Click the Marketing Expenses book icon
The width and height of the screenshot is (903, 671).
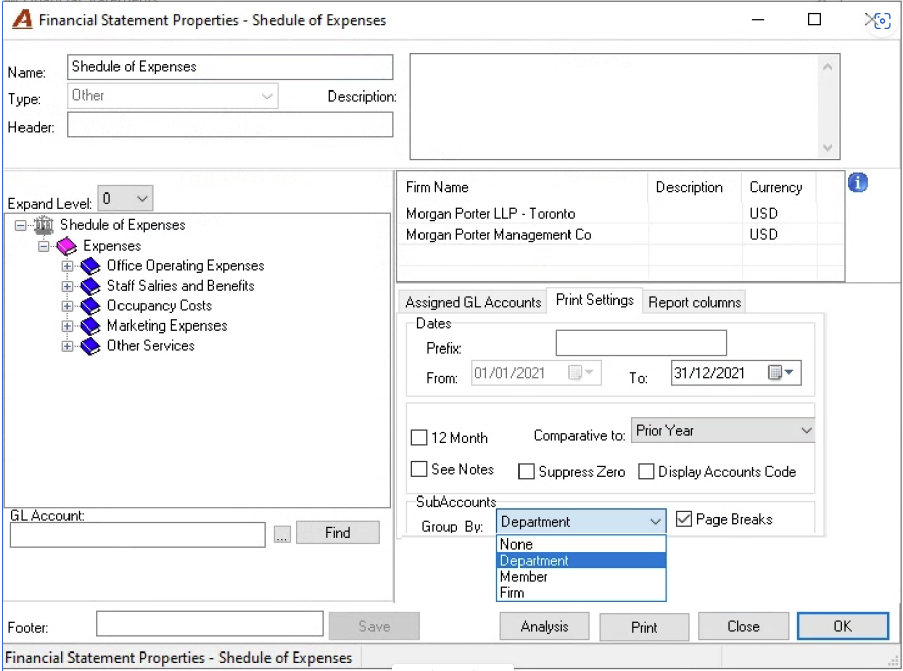(x=90, y=326)
